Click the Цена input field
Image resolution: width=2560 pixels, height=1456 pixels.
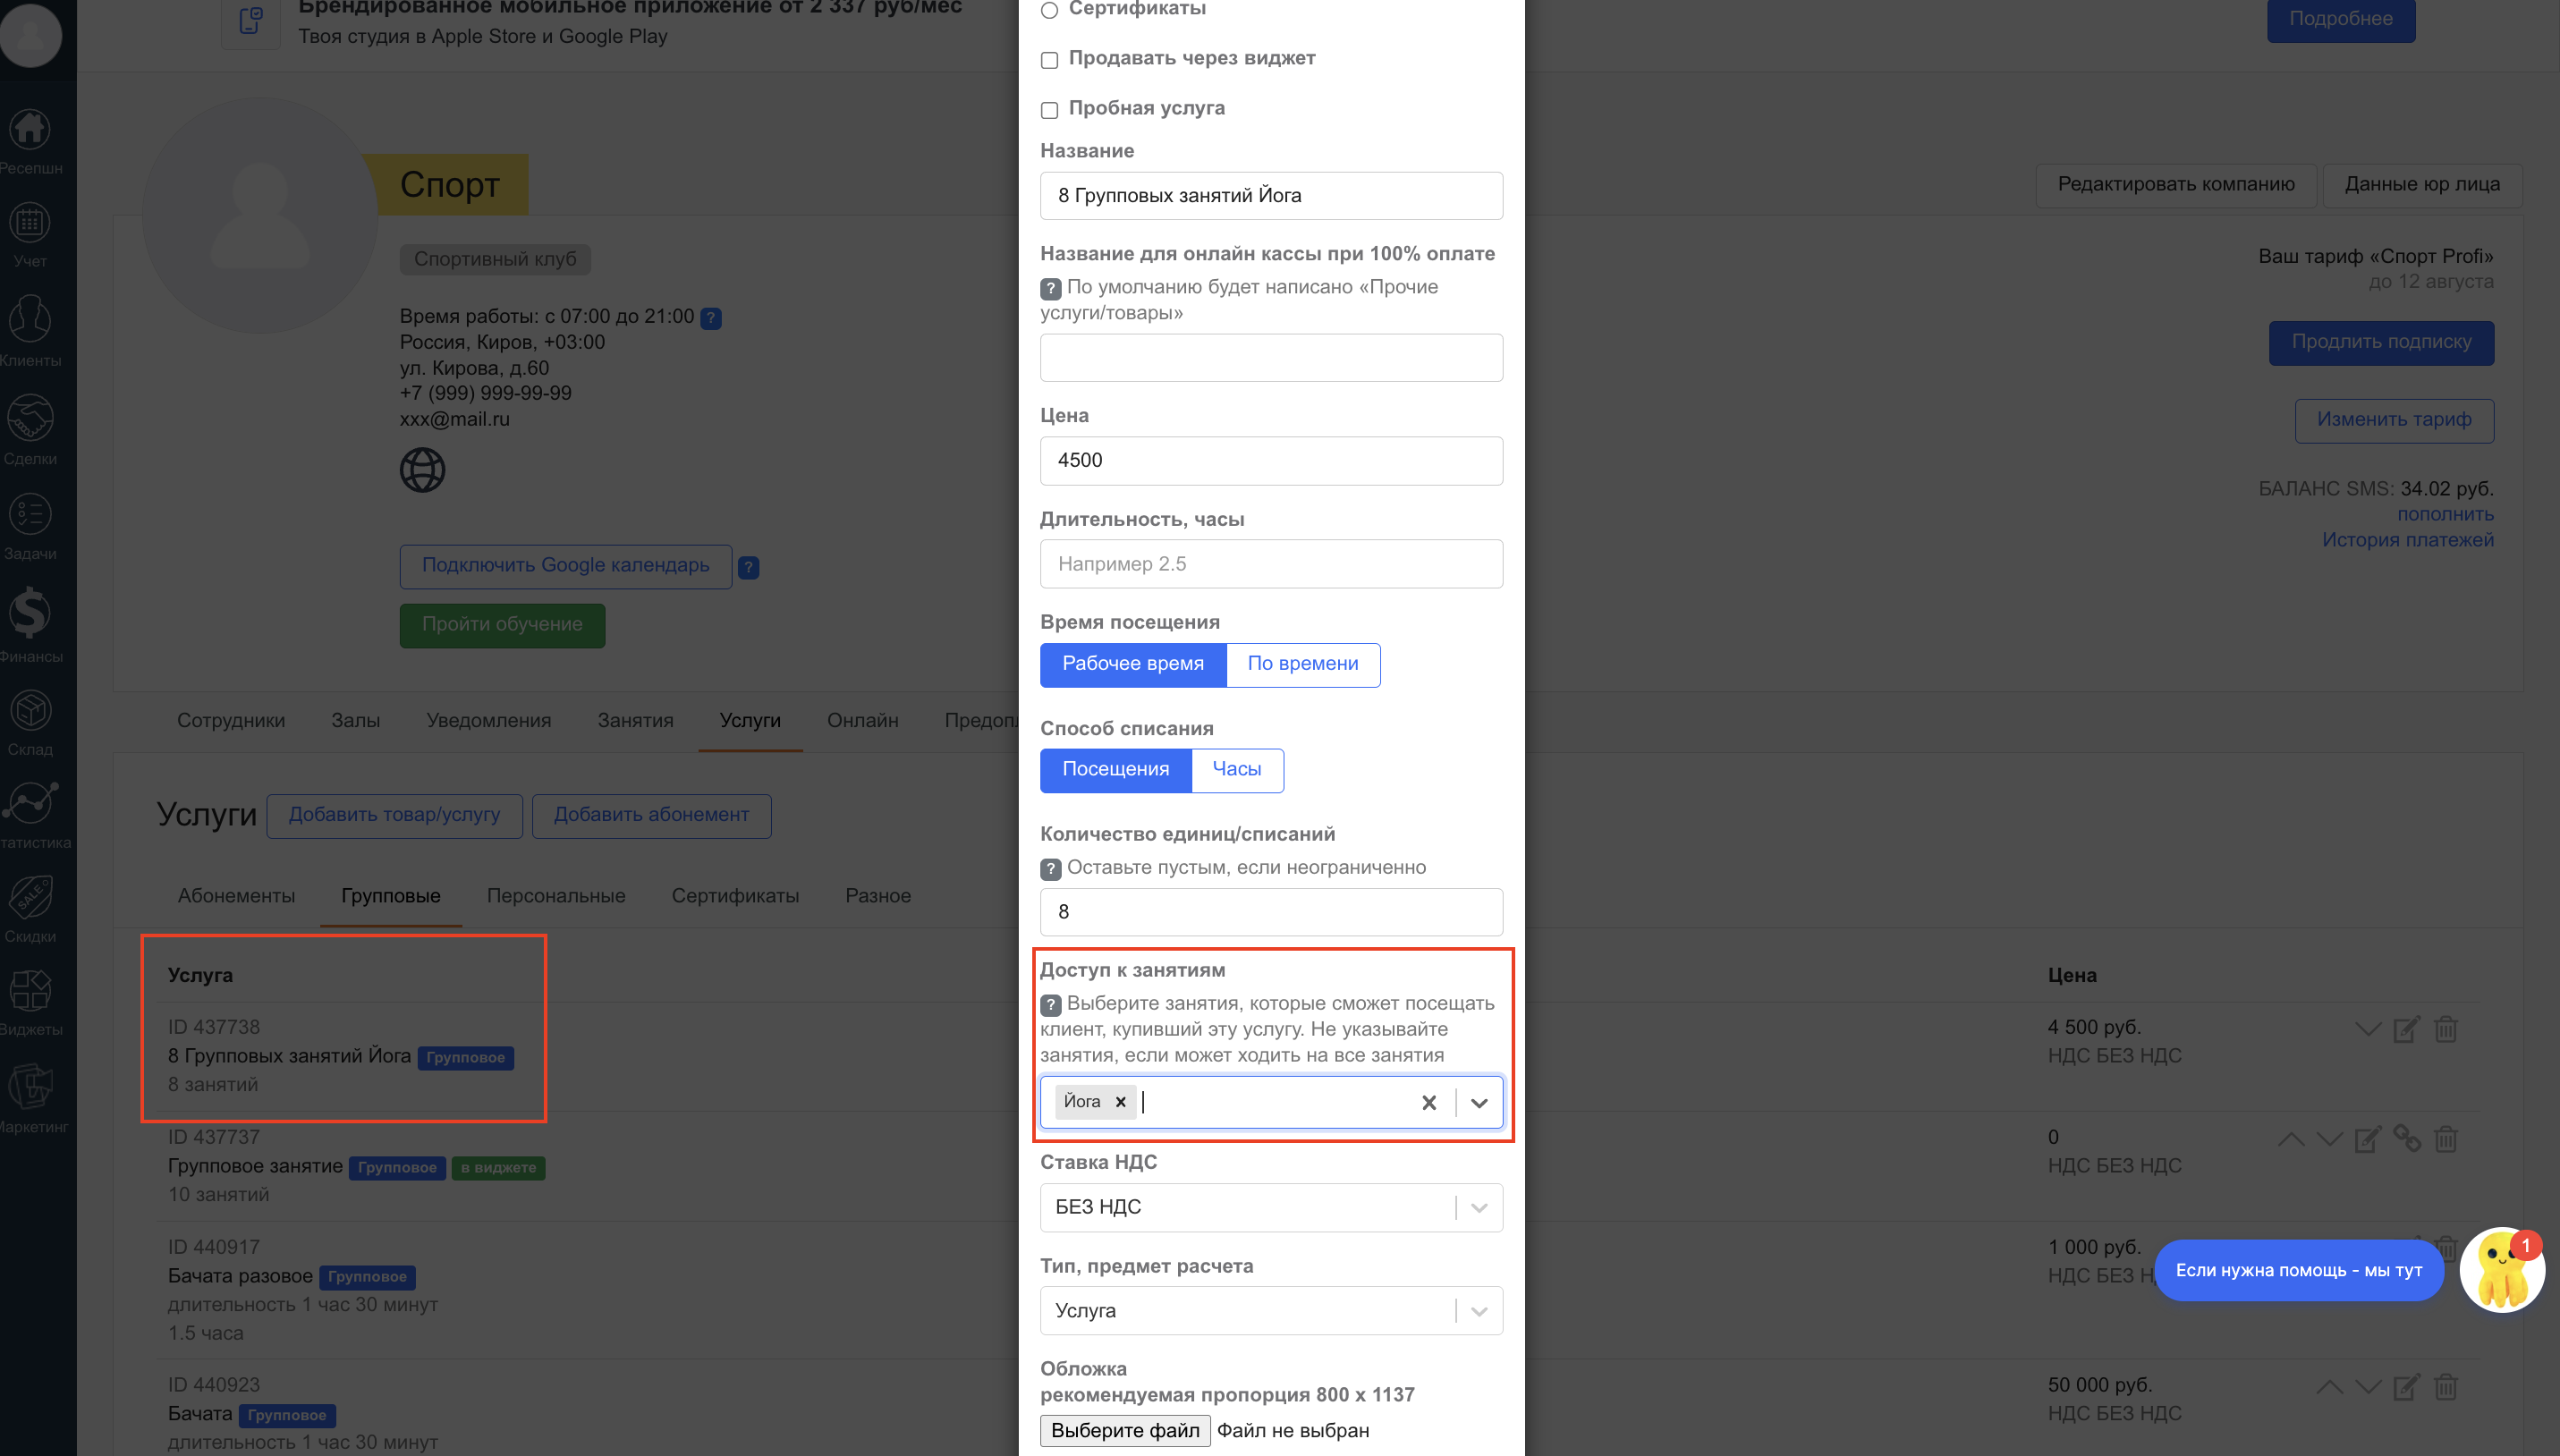click(1270, 460)
